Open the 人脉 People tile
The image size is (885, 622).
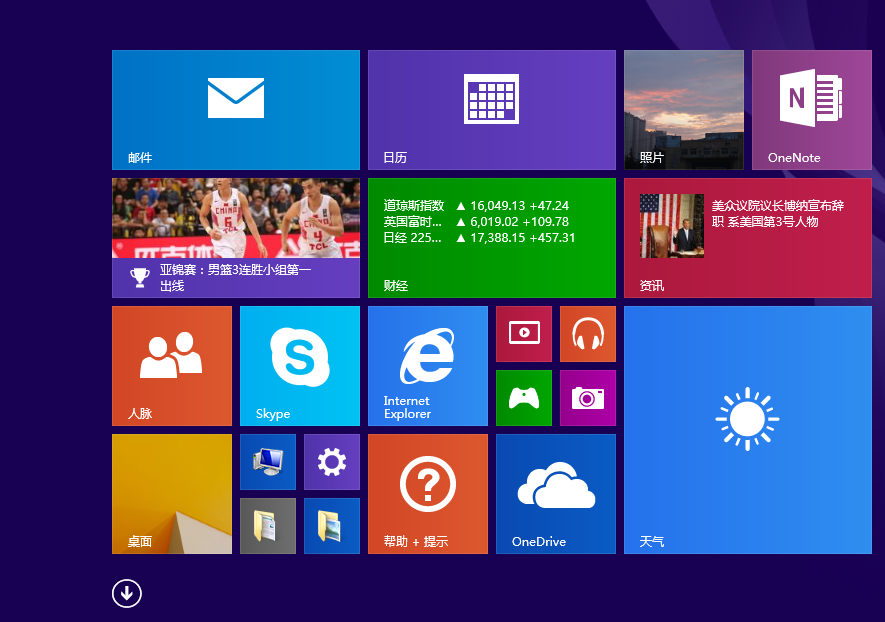pos(172,366)
